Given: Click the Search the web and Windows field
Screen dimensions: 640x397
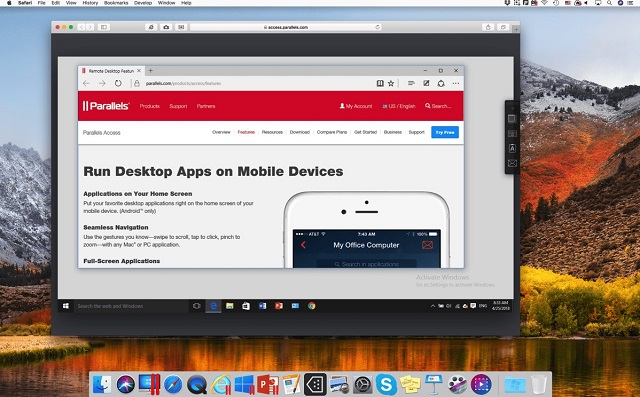Looking at the screenshot, I should point(131,306).
